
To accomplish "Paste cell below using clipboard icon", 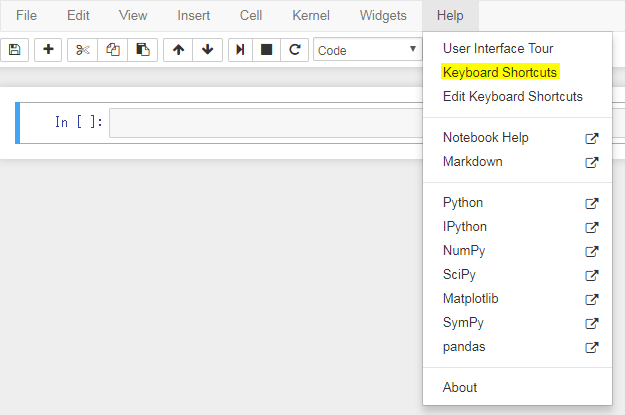I will (x=143, y=50).
